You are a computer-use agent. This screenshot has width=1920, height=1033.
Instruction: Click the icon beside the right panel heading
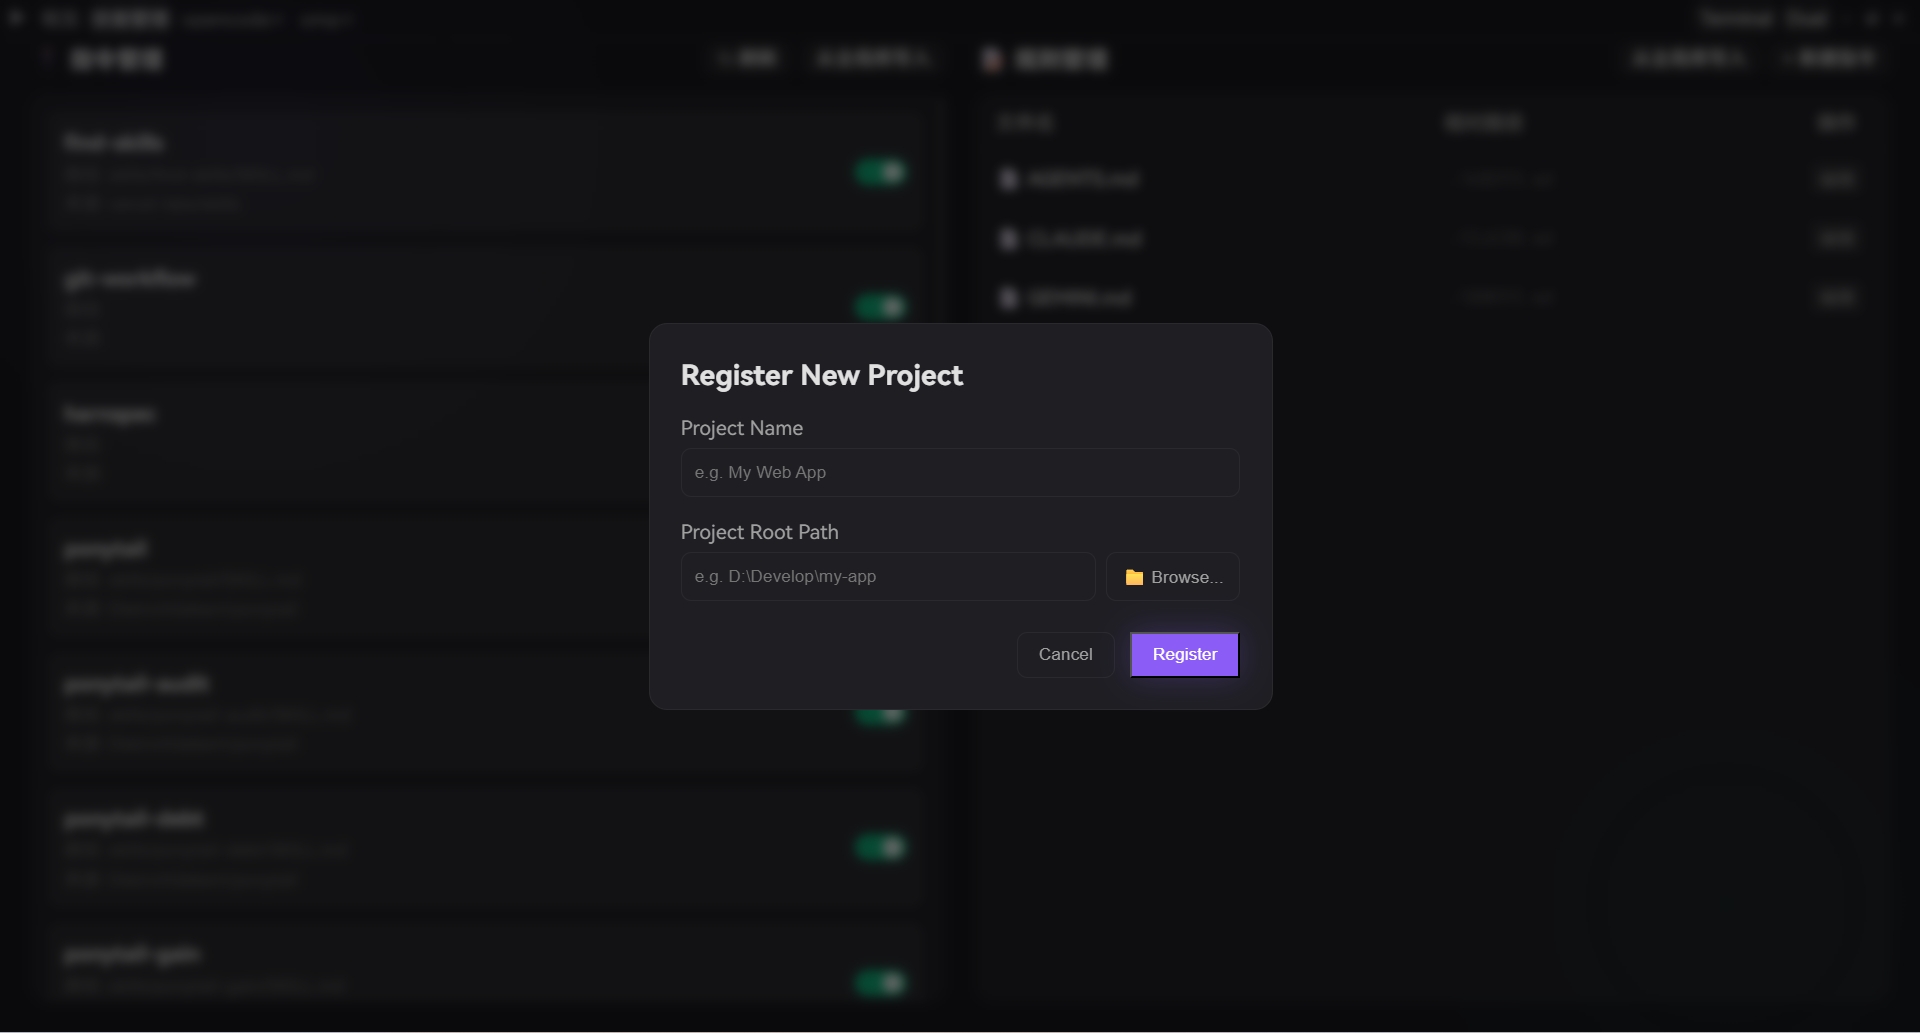992,59
